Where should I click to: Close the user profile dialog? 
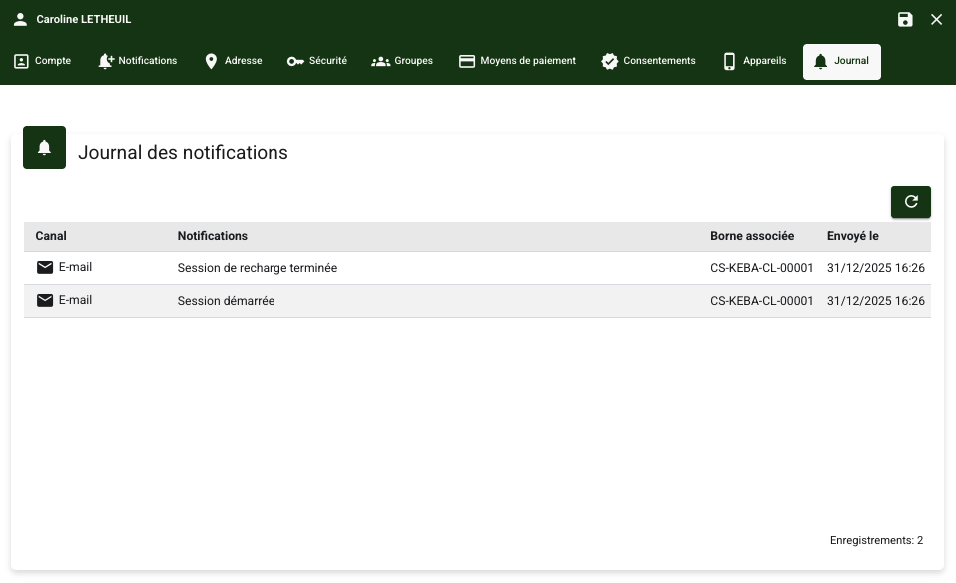coord(936,20)
